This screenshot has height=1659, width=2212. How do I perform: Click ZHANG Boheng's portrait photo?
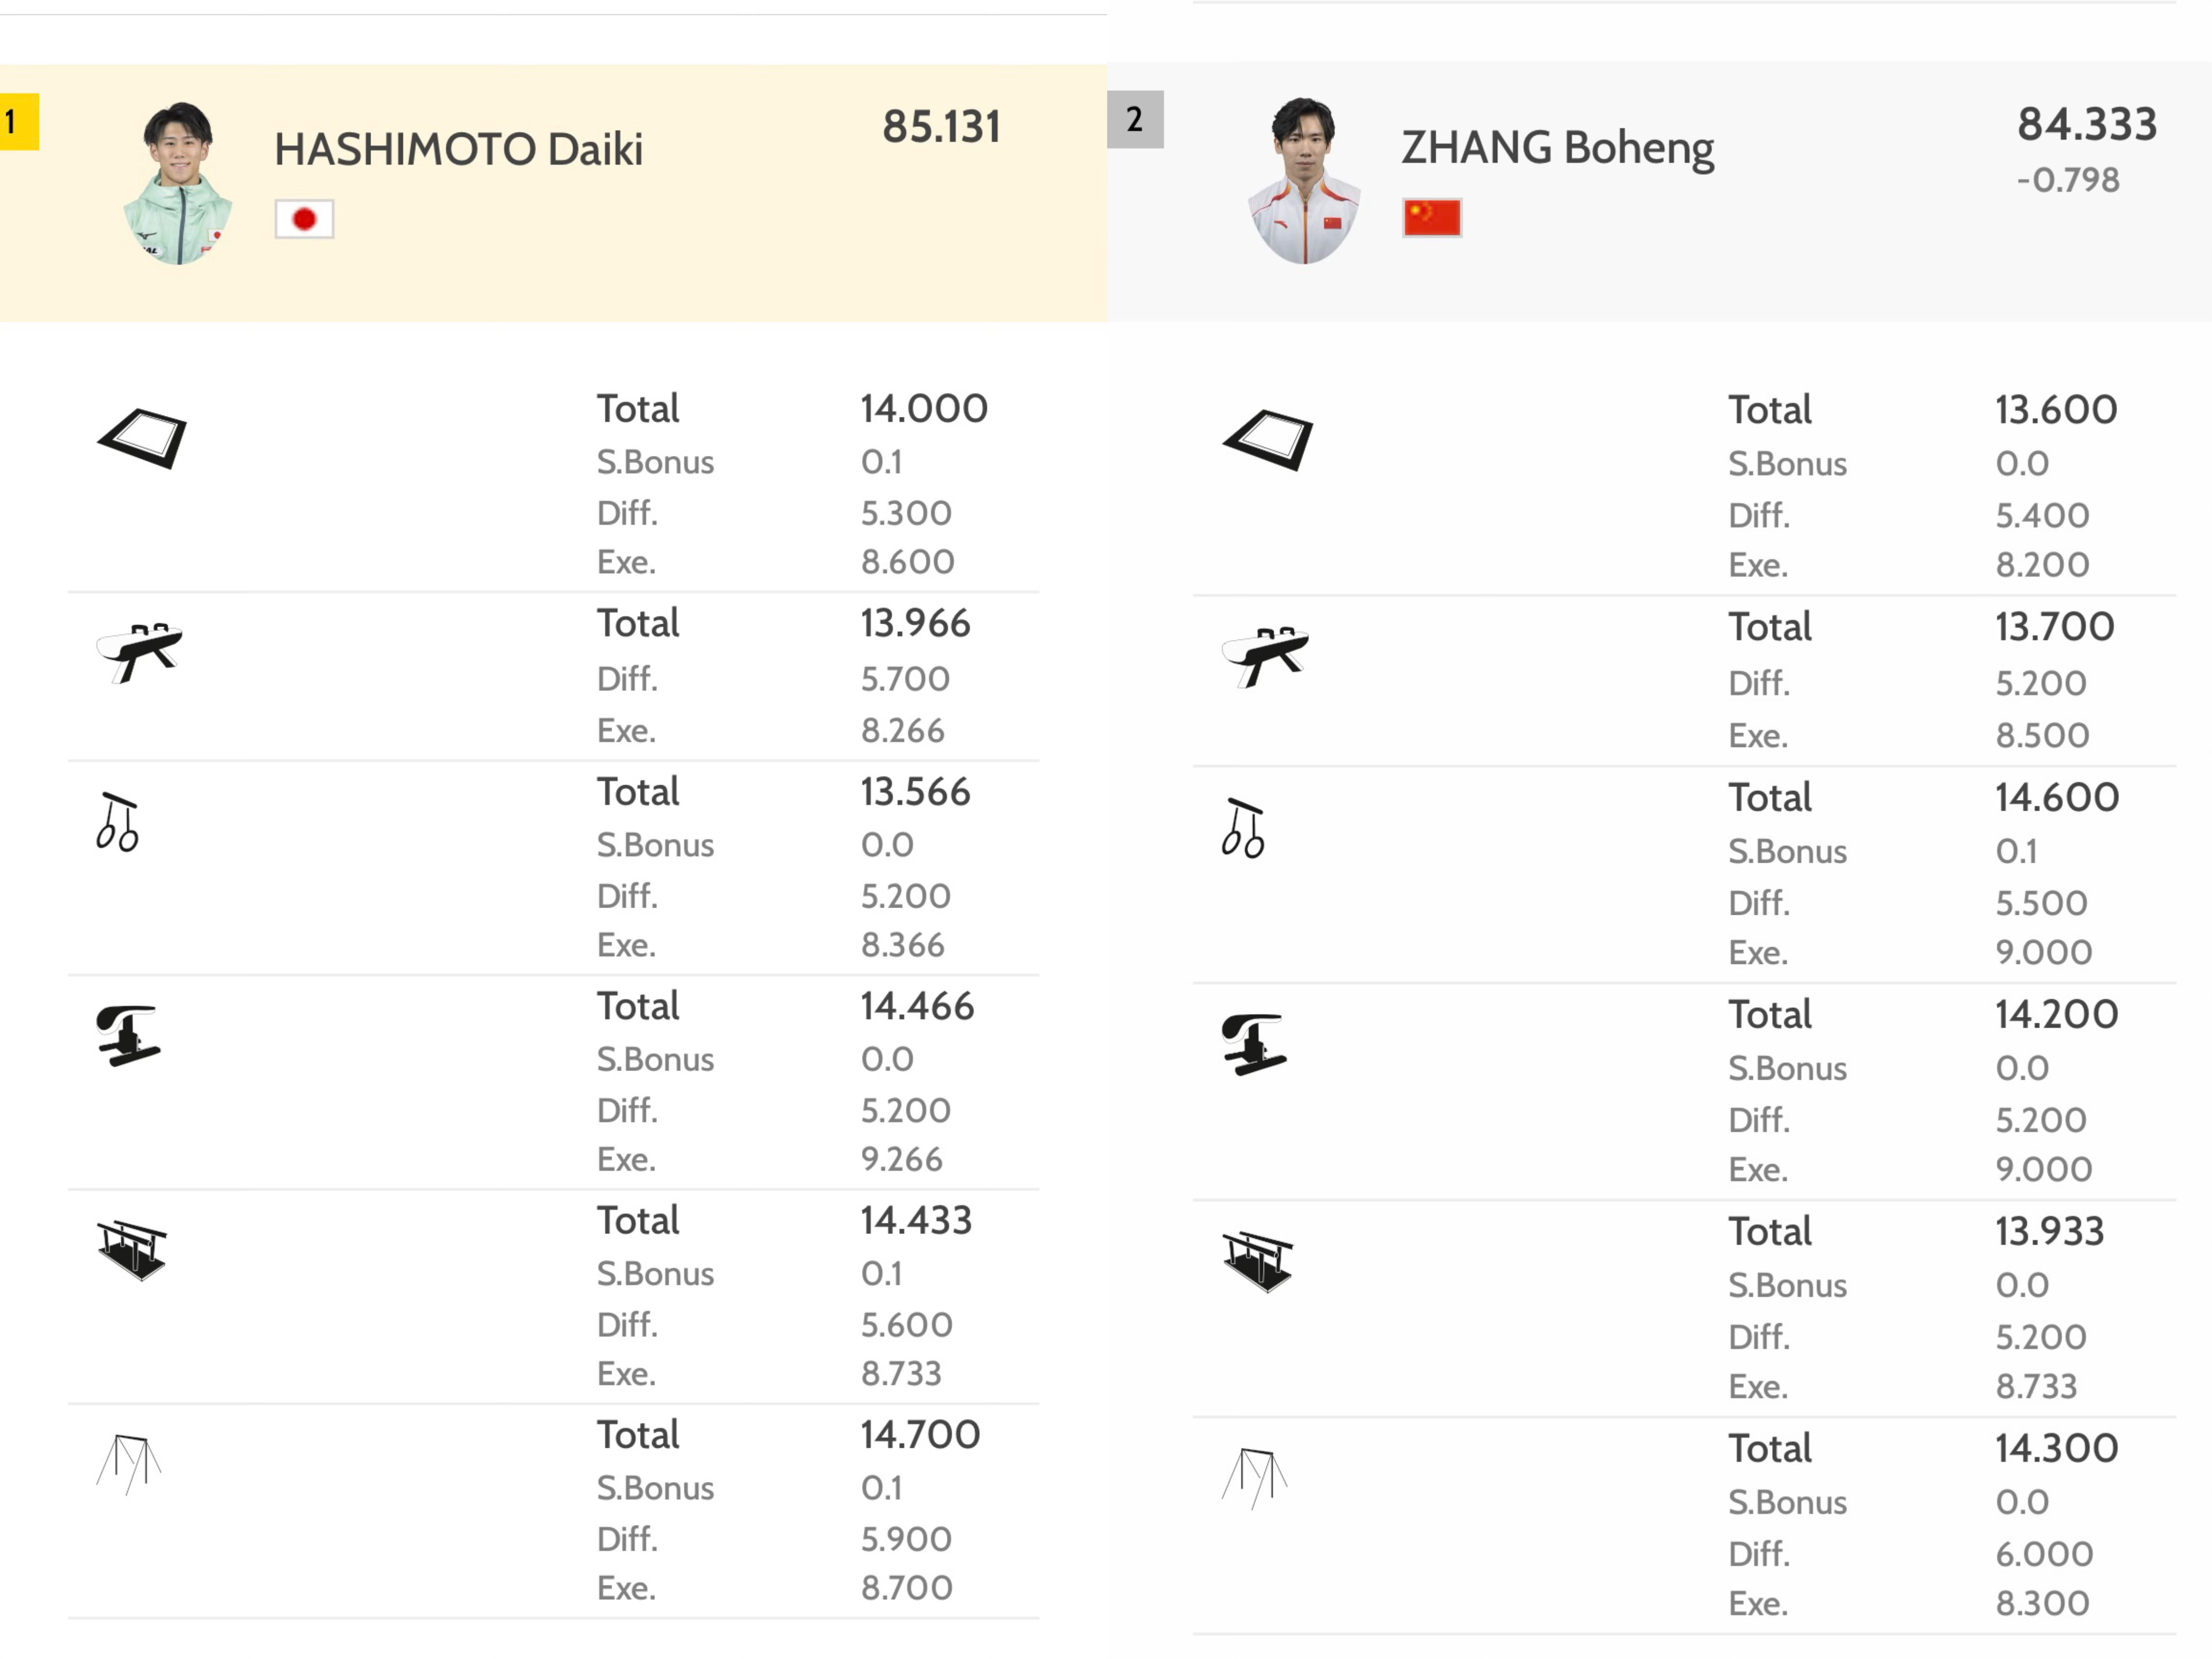click(1303, 181)
